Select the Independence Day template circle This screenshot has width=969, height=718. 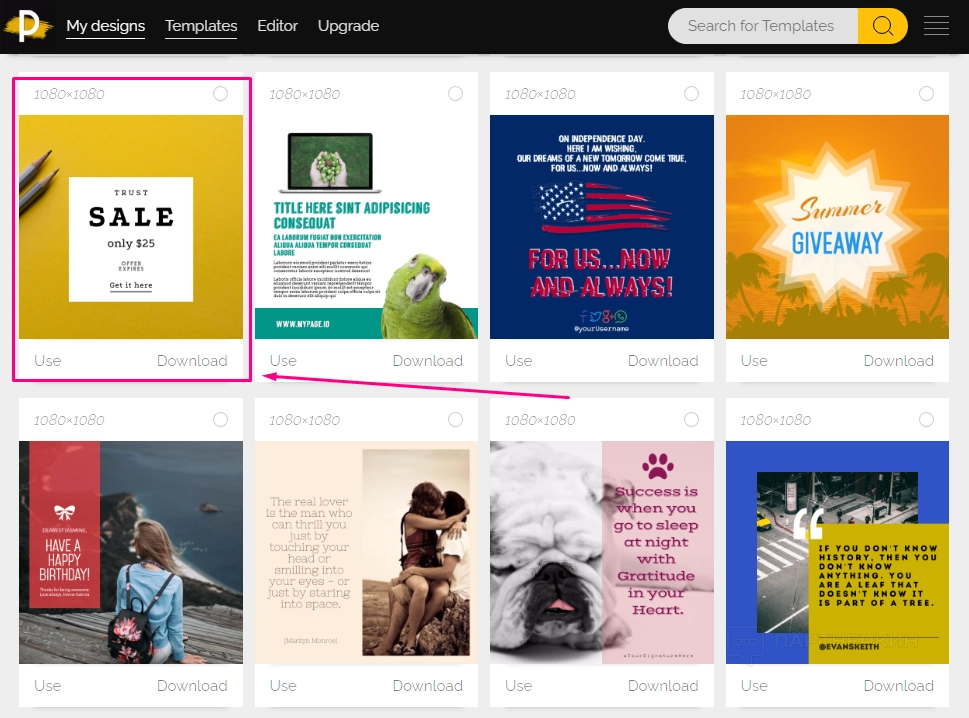click(692, 93)
